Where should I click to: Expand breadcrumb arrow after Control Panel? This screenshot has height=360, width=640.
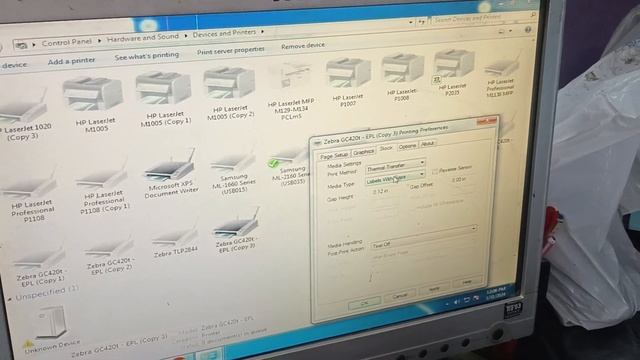(x=99, y=40)
